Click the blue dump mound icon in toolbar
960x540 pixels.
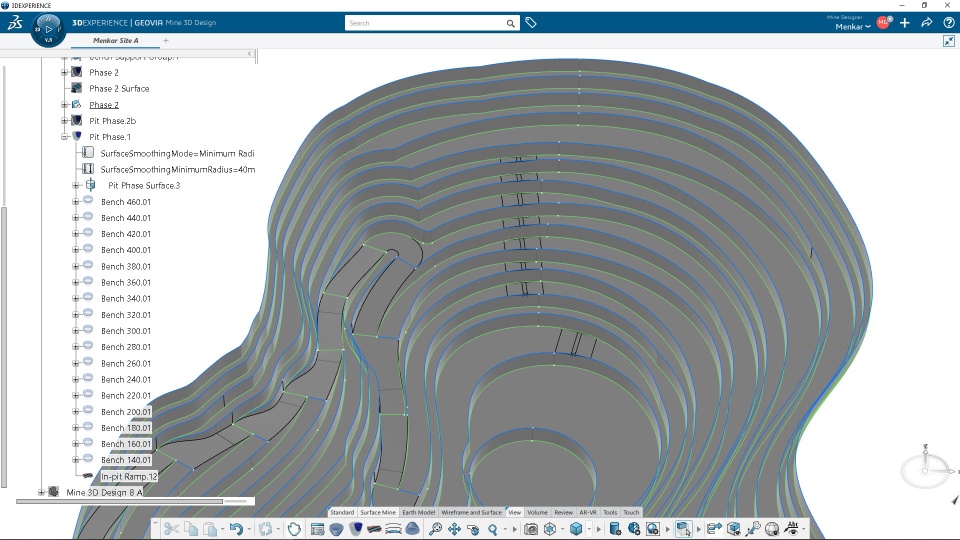coord(413,528)
